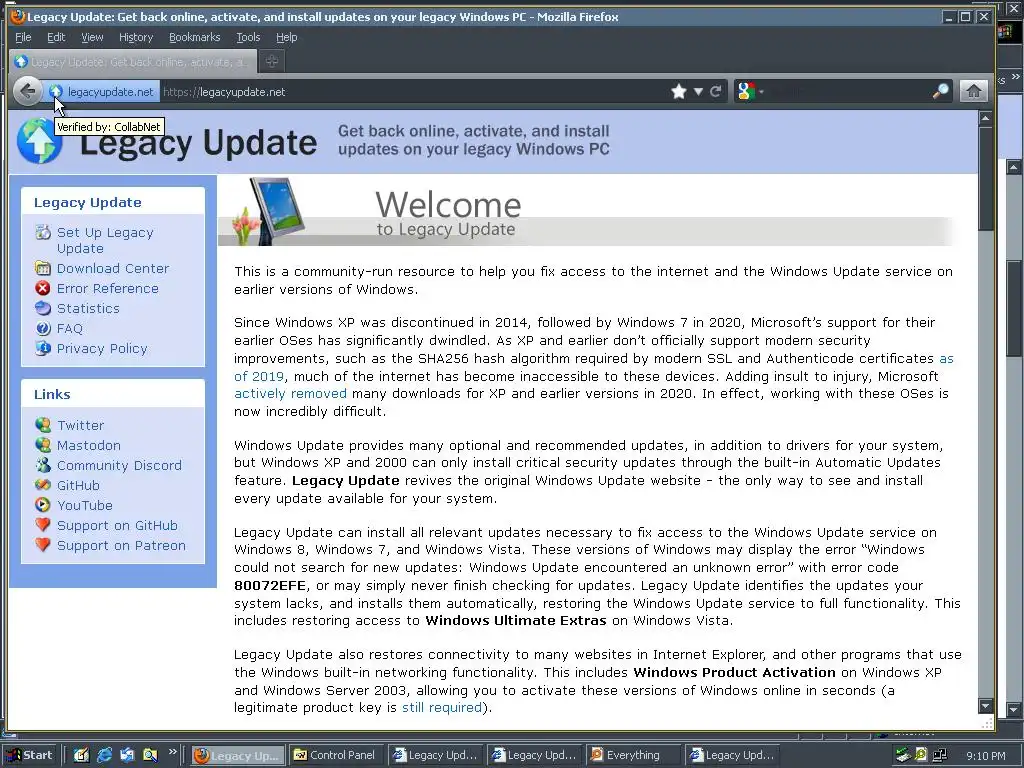1024x768 pixels.
Task: Click the YouTube media player icon
Action: point(43,505)
